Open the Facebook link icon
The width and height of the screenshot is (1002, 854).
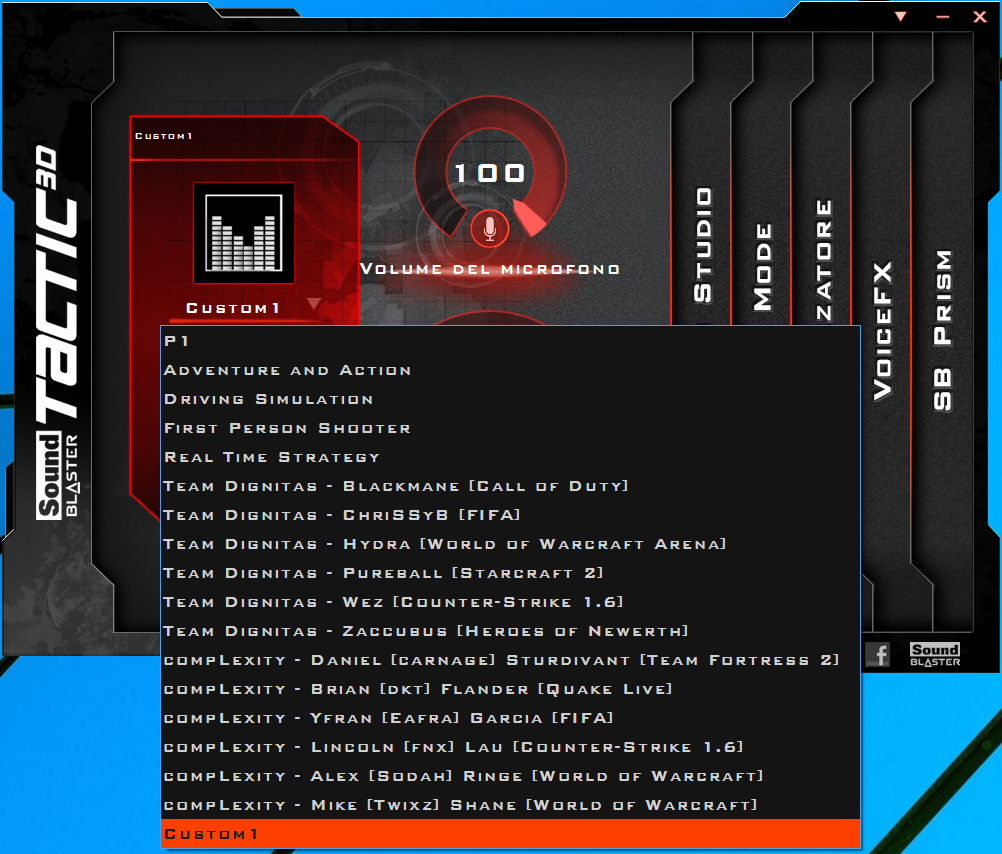click(879, 654)
